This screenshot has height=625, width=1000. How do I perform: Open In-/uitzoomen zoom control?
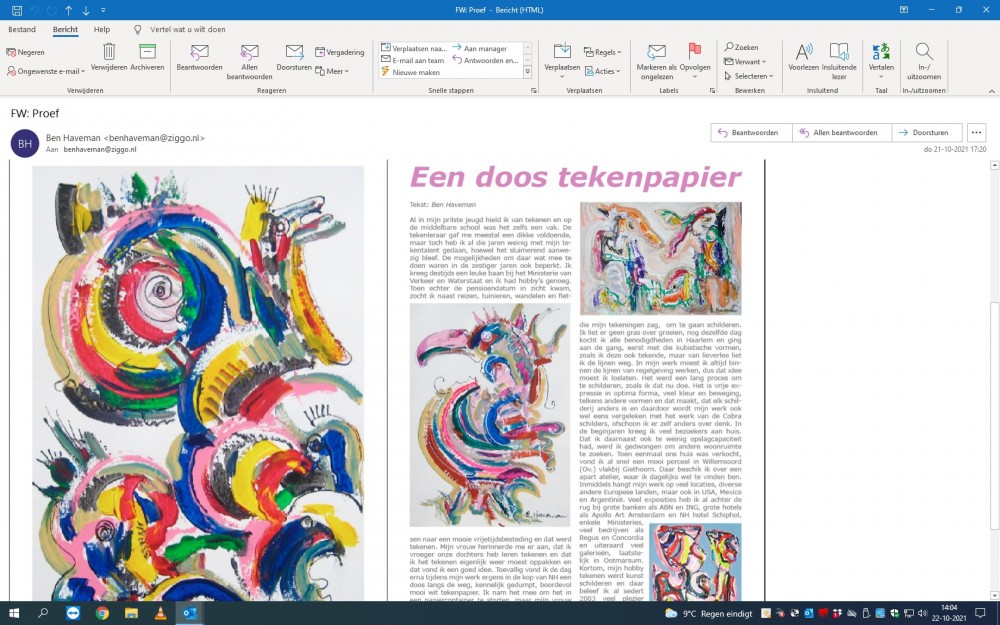[924, 62]
